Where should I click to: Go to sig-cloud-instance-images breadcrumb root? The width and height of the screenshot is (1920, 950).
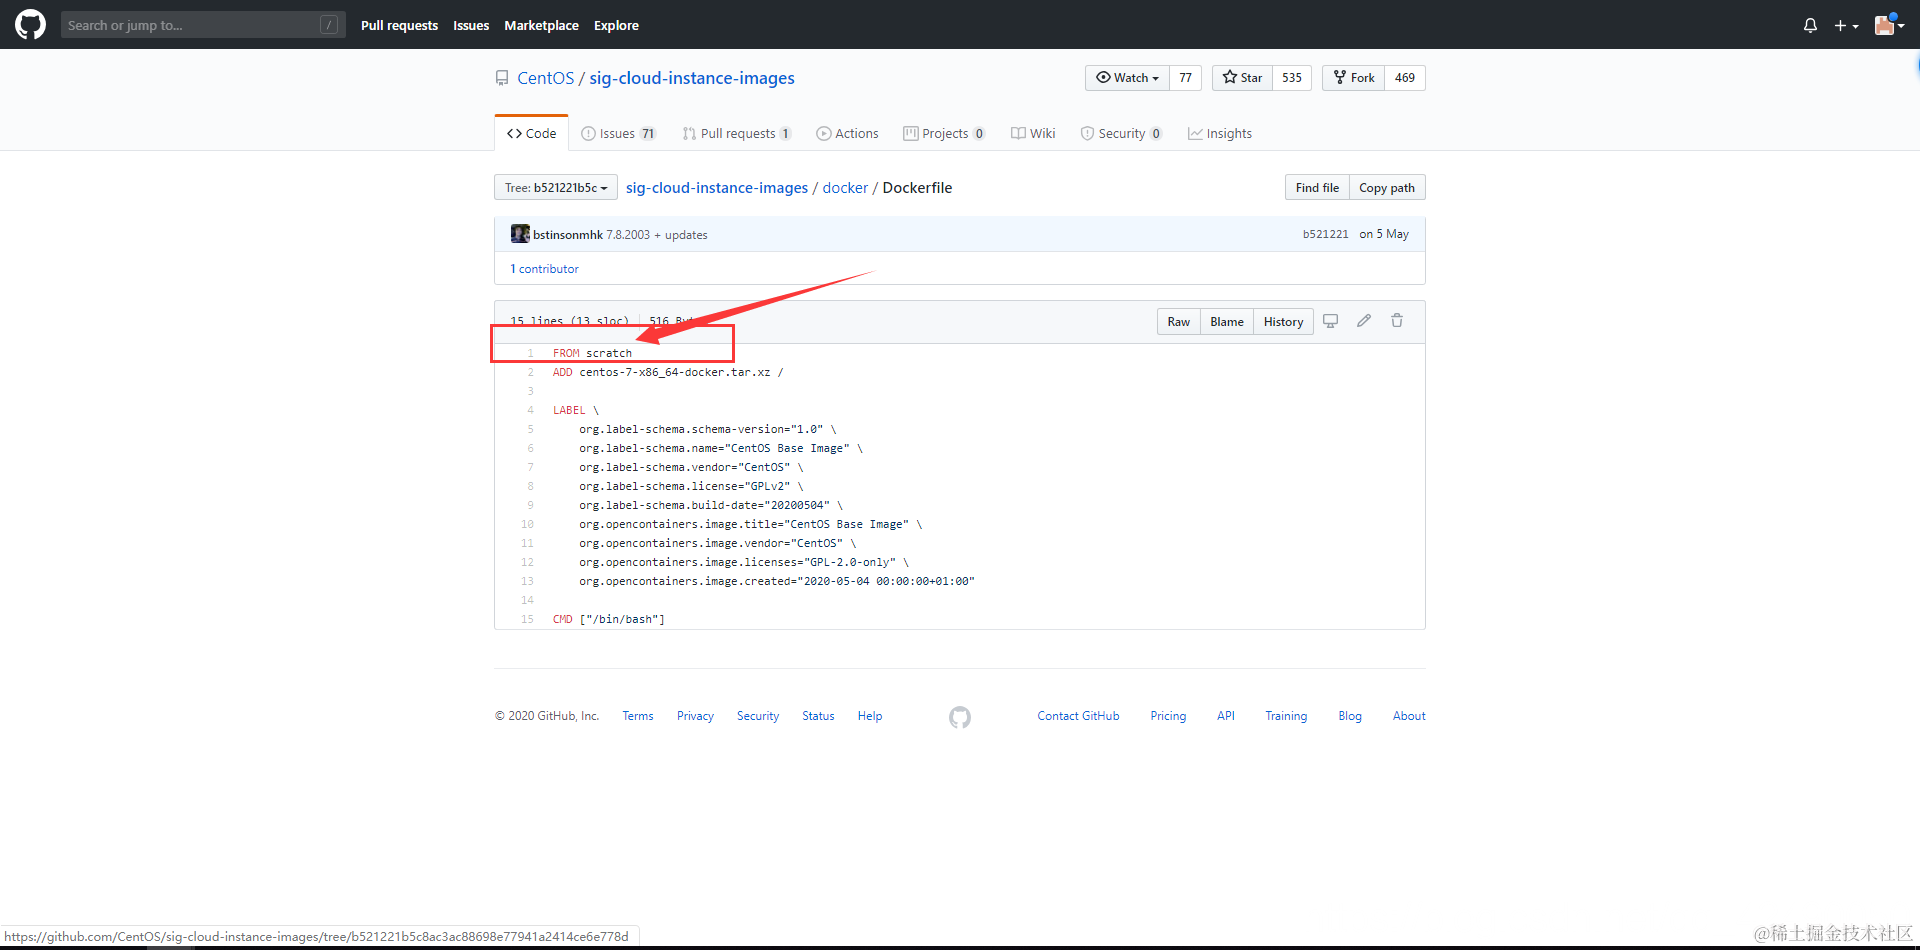(x=717, y=188)
